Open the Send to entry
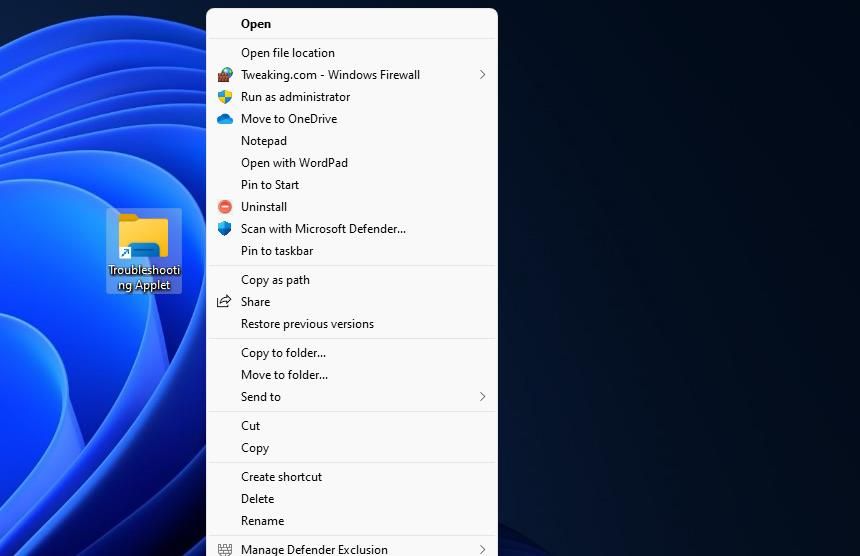860x556 pixels. coord(352,396)
